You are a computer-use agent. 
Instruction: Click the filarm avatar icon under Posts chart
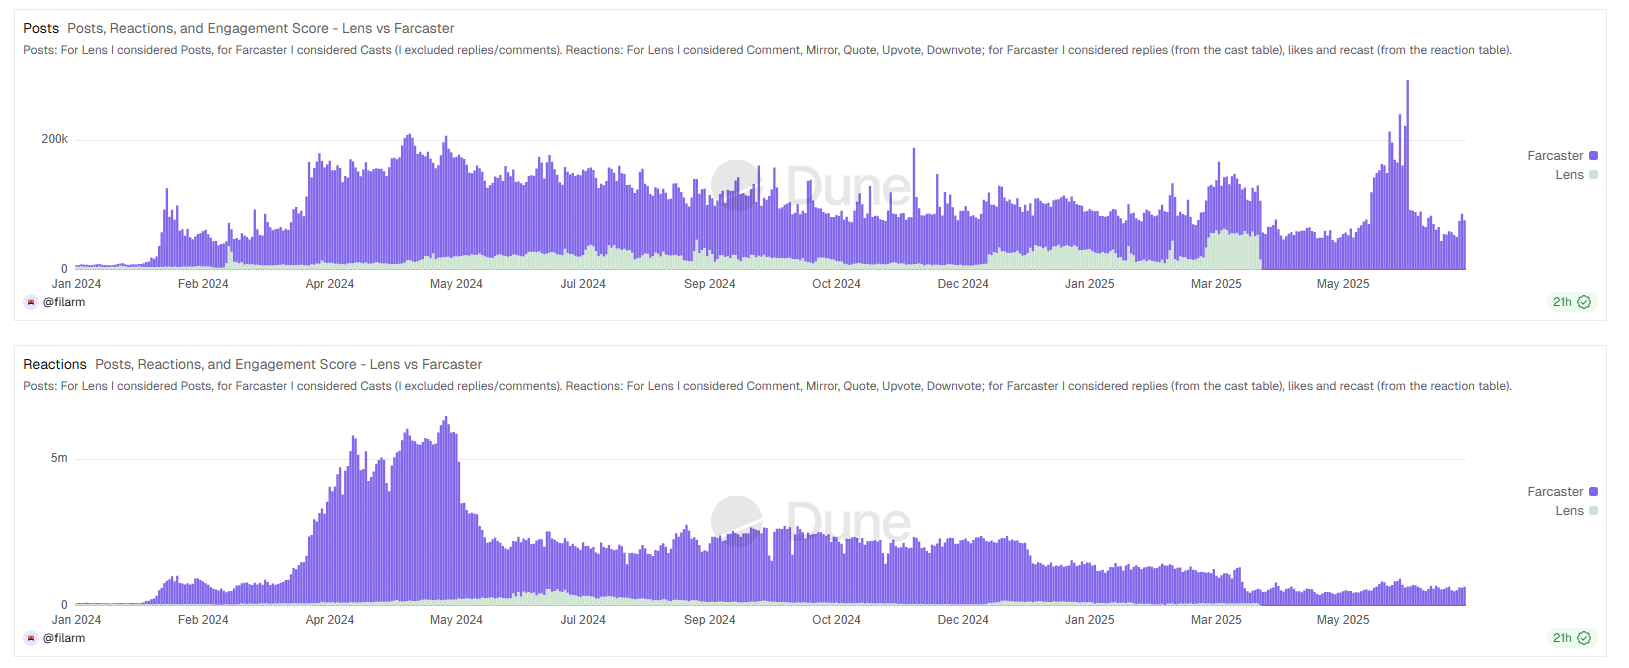(31, 302)
